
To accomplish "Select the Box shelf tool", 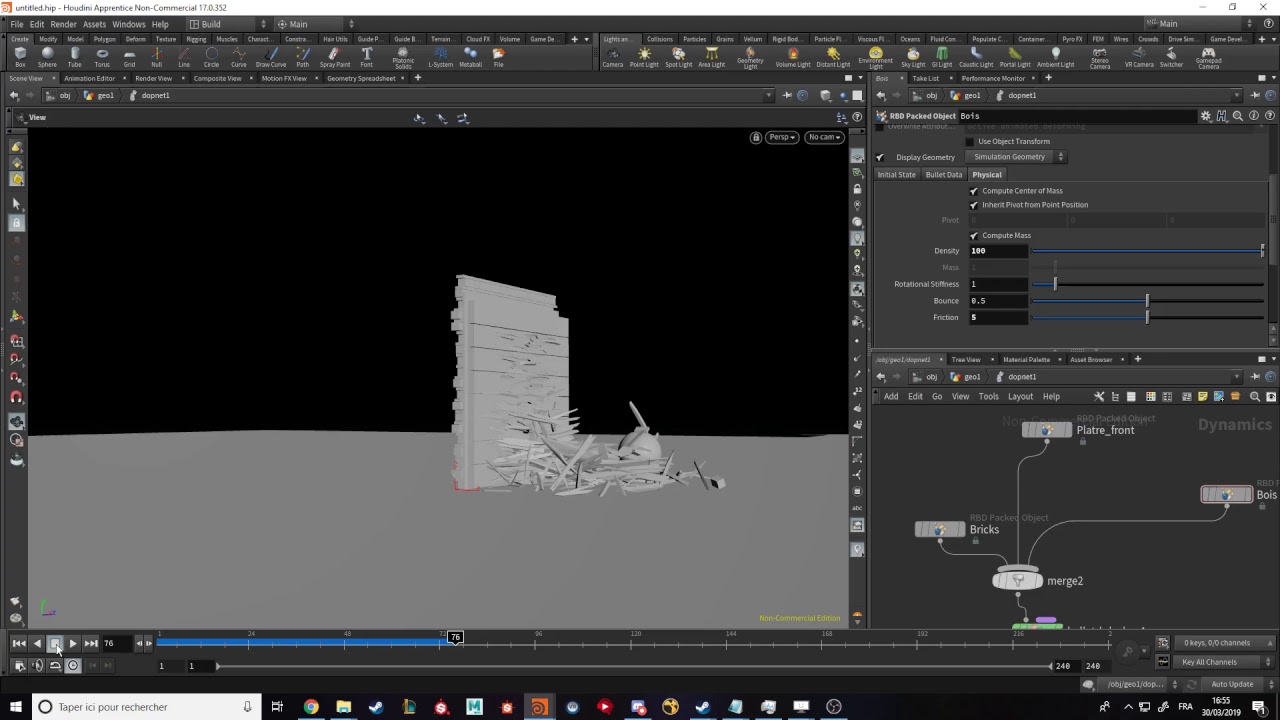I will [20, 57].
